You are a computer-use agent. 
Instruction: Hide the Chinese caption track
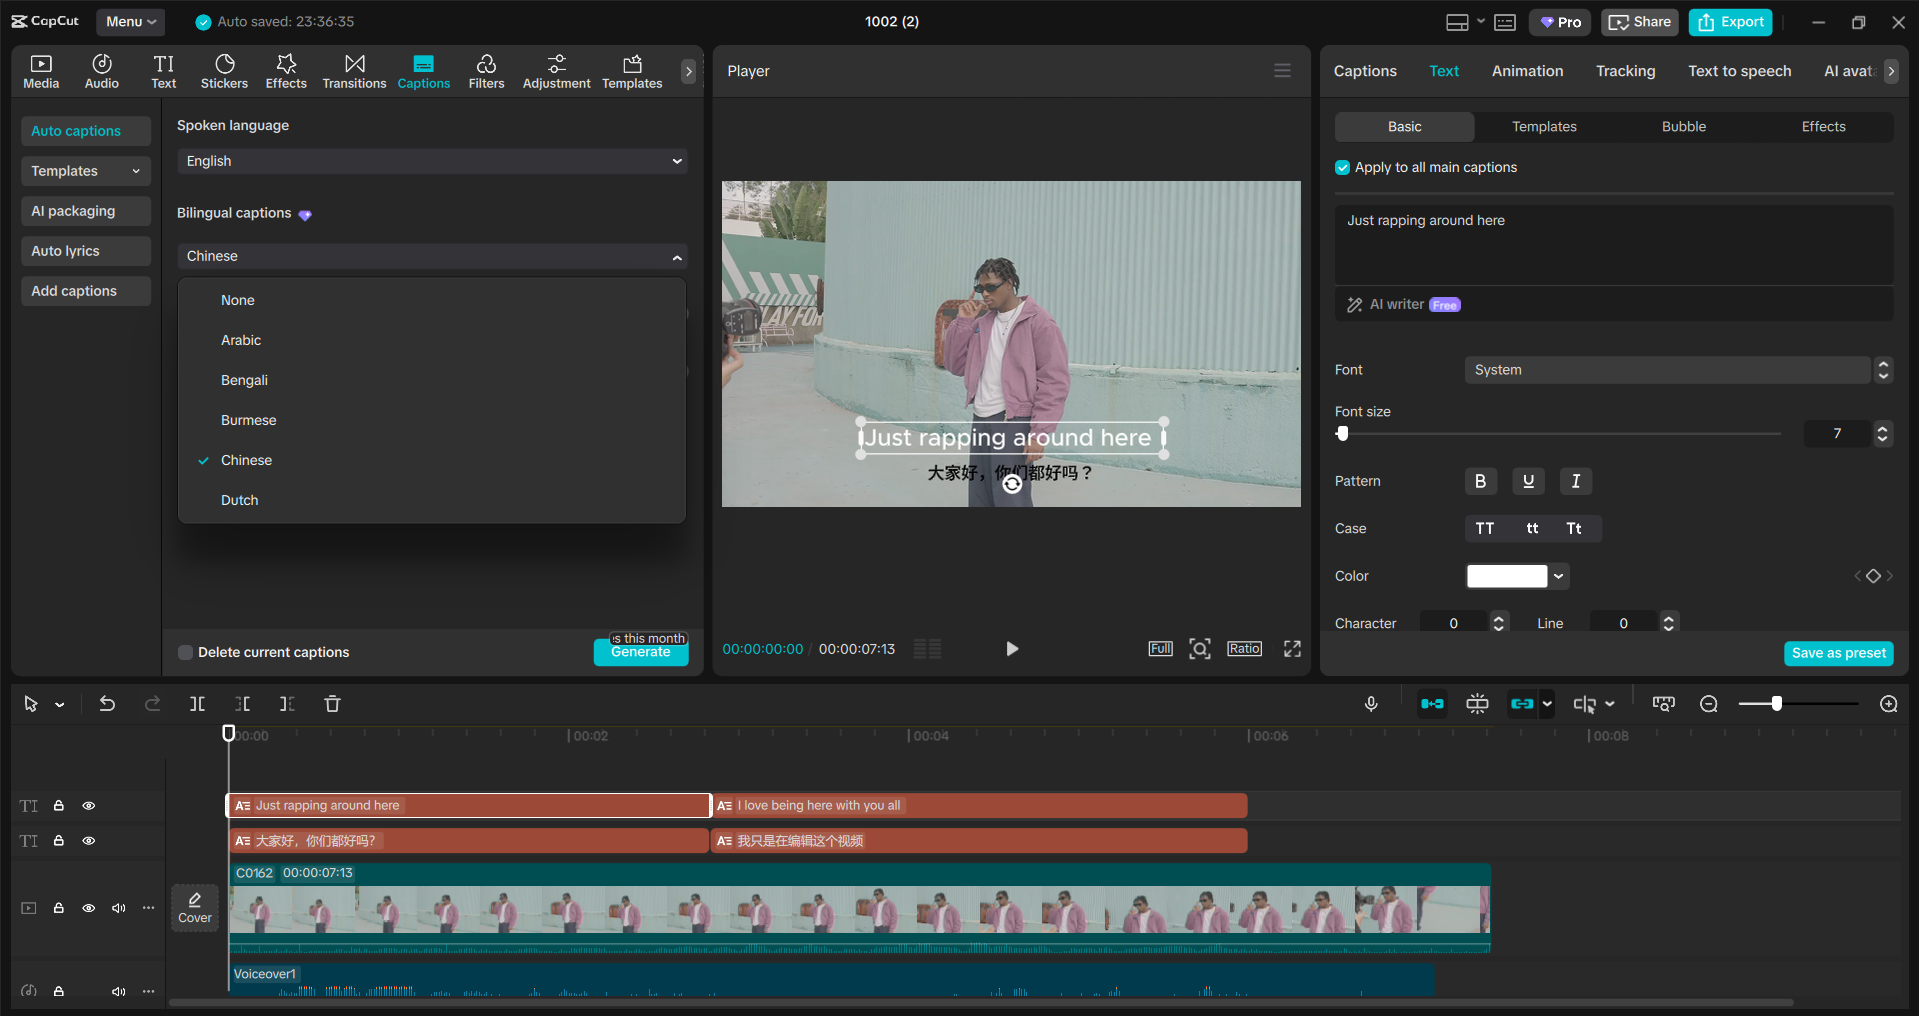point(88,840)
